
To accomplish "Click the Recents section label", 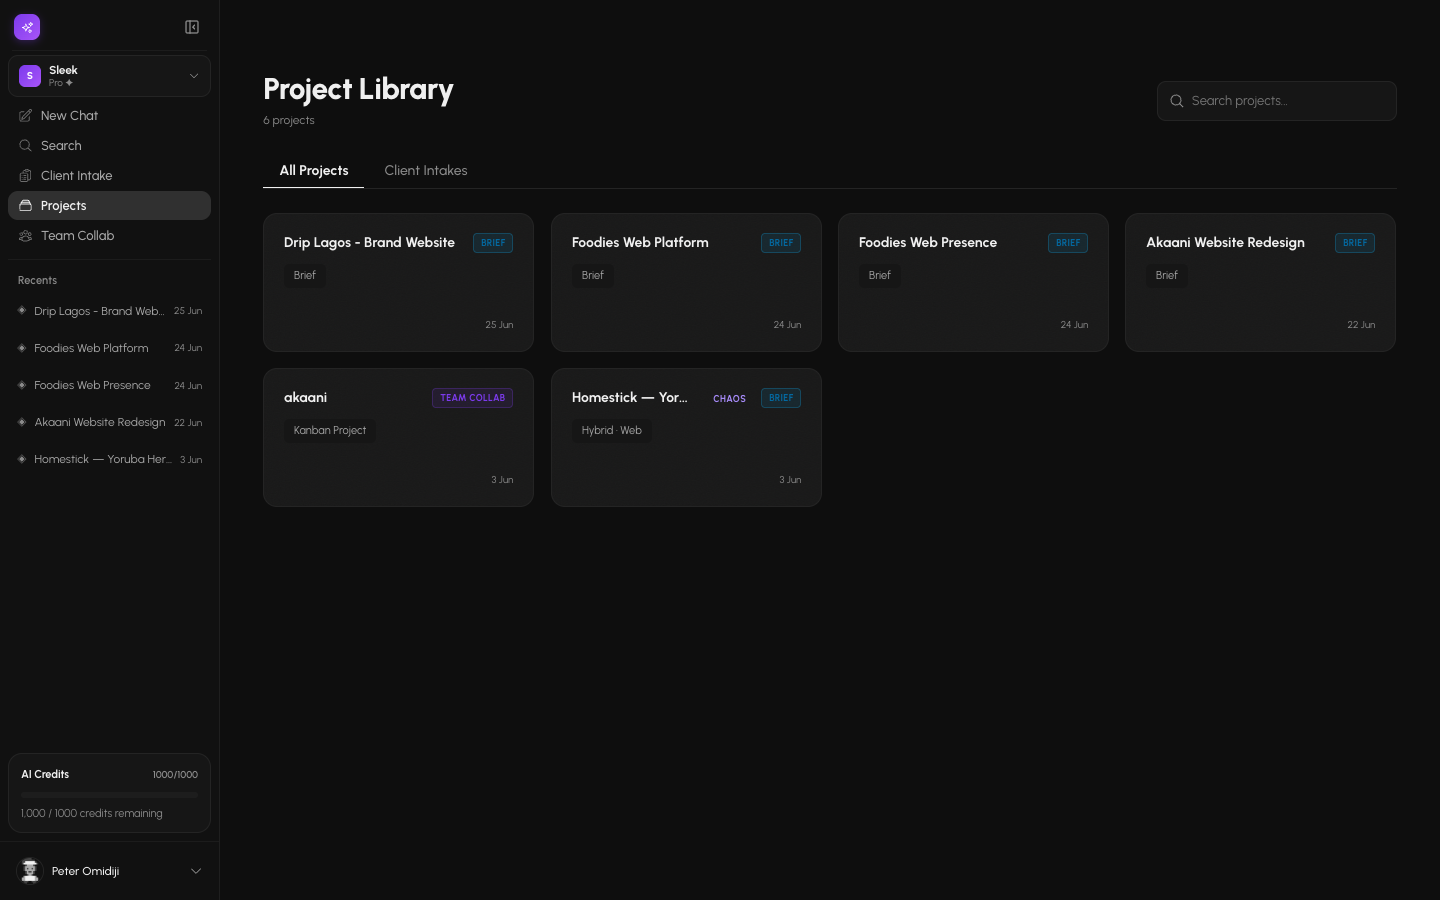I will (37, 280).
